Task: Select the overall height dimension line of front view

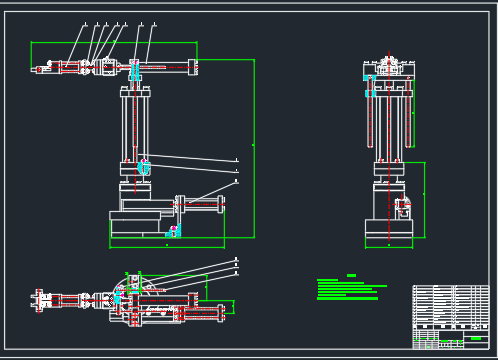Action: tap(254, 148)
